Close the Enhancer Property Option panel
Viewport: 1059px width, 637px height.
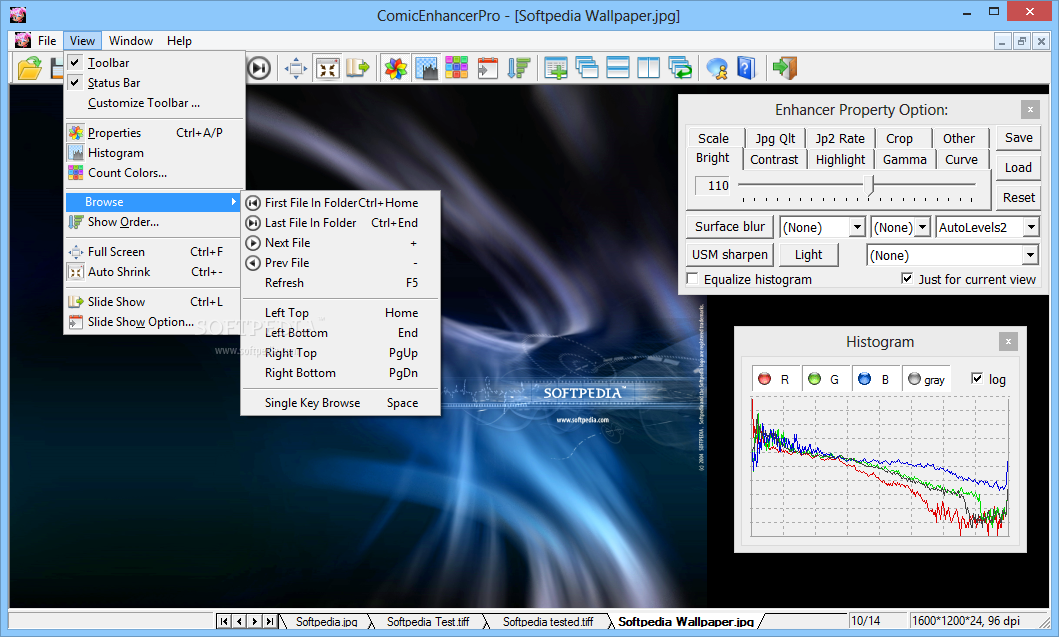1030,109
